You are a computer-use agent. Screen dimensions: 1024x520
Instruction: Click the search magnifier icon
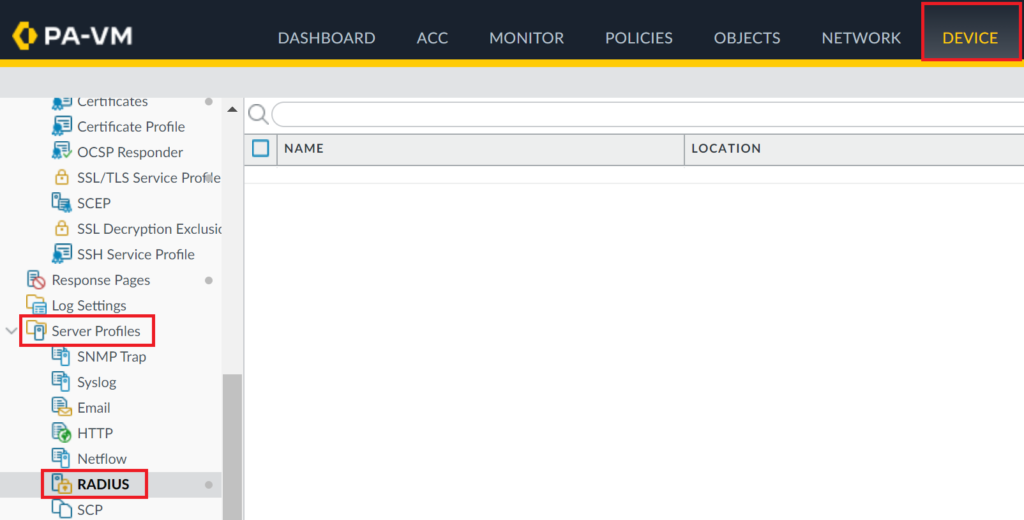pyautogui.click(x=258, y=114)
